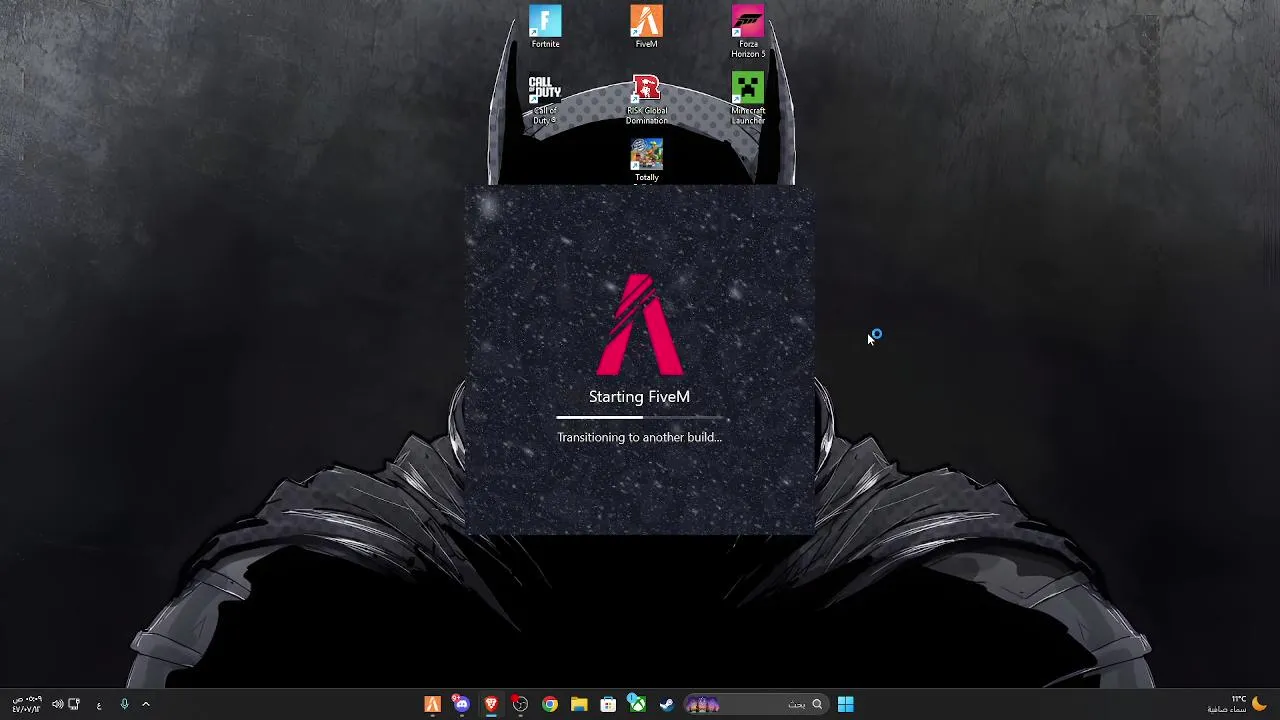
Task: Click the 'Starting FiveM' text
Action: [x=639, y=396]
